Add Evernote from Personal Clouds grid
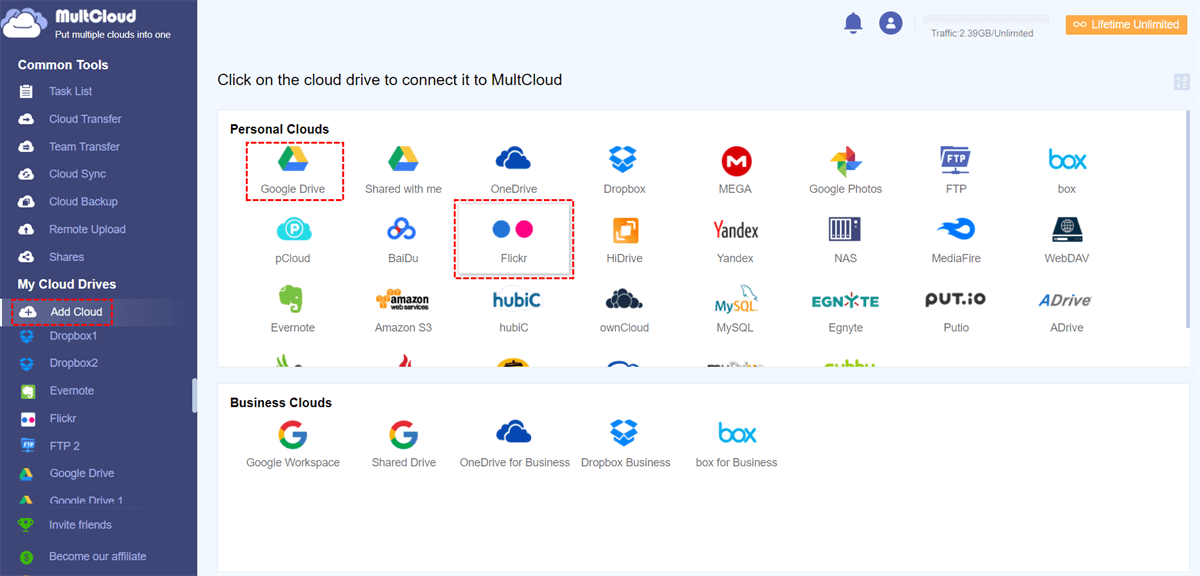 [293, 309]
